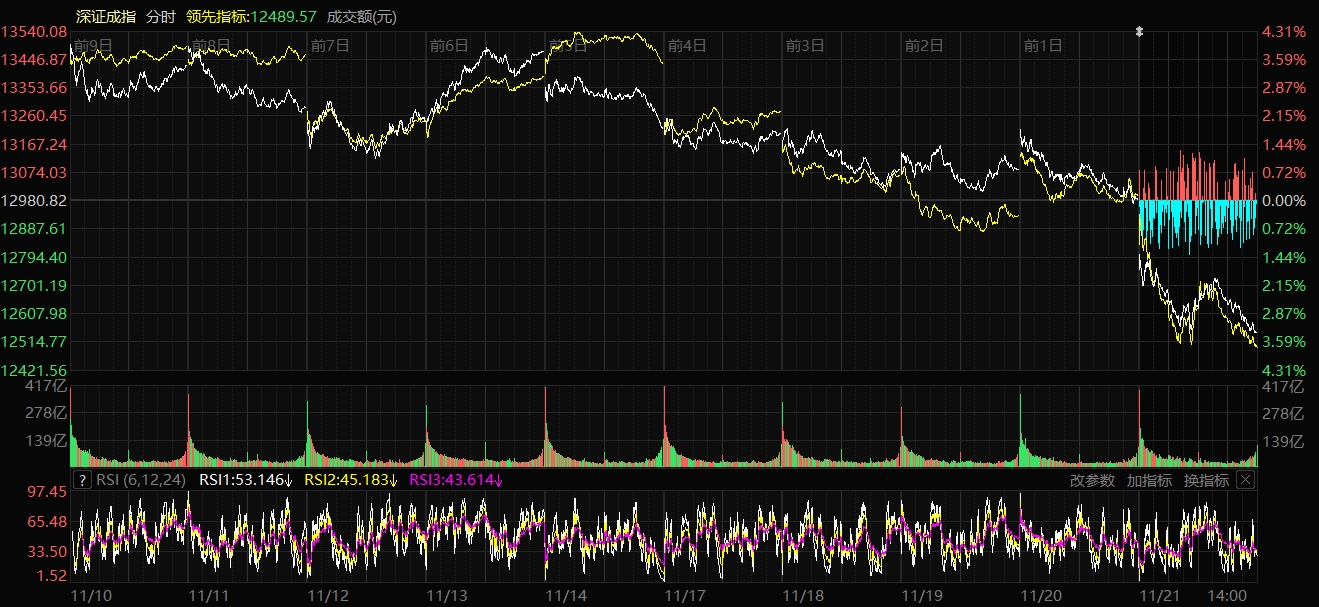
Task: Click the 深证成指 index name
Action: (x=106, y=16)
